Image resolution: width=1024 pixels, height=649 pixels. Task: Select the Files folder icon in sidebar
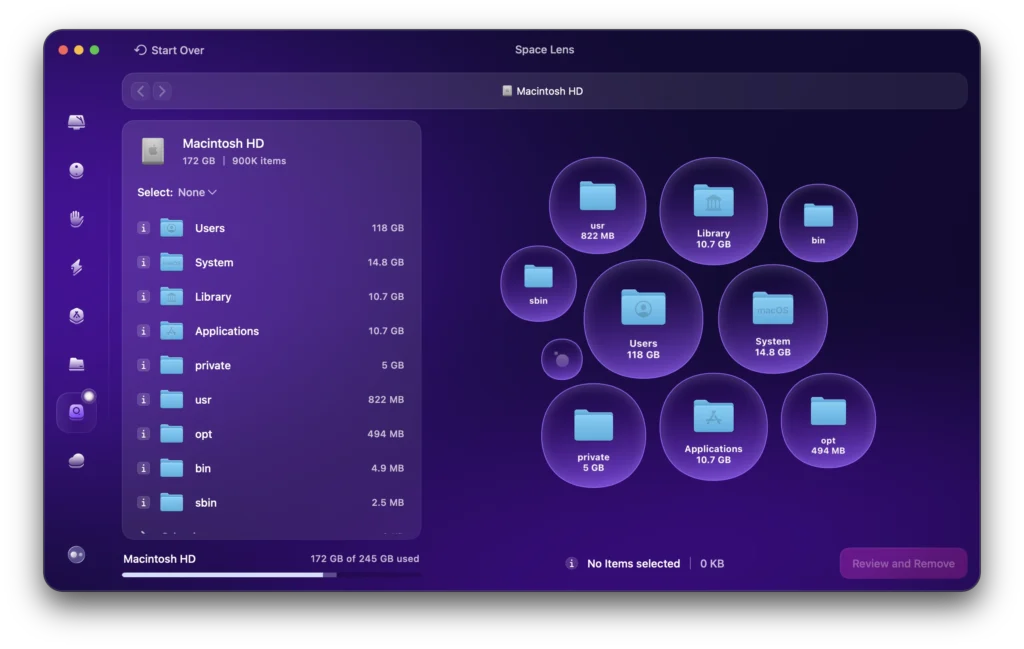coord(76,362)
